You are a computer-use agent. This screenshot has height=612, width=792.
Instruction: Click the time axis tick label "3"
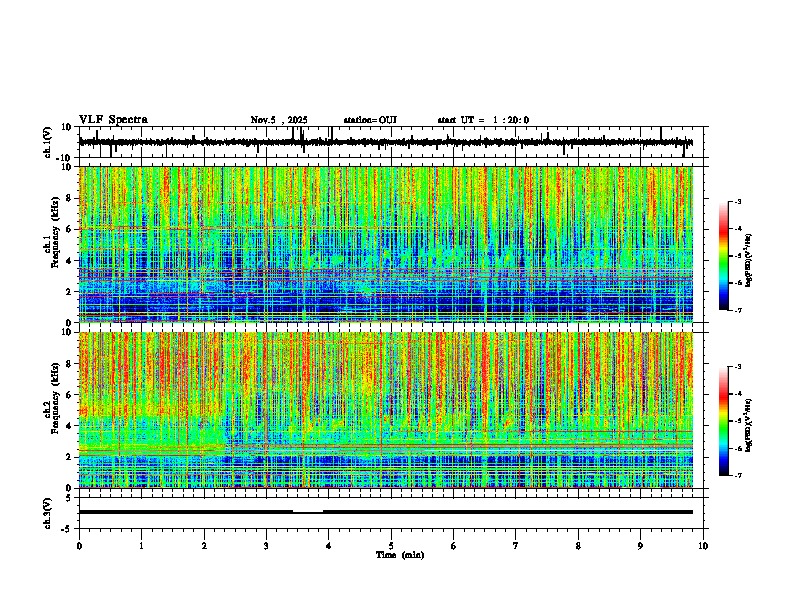(266, 546)
